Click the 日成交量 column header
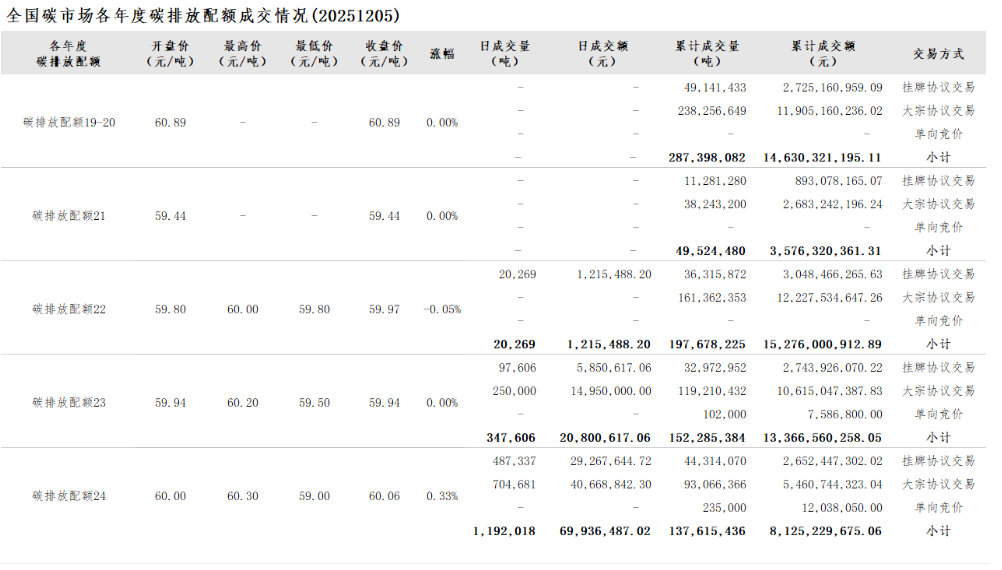1002x570 pixels. coord(505,53)
